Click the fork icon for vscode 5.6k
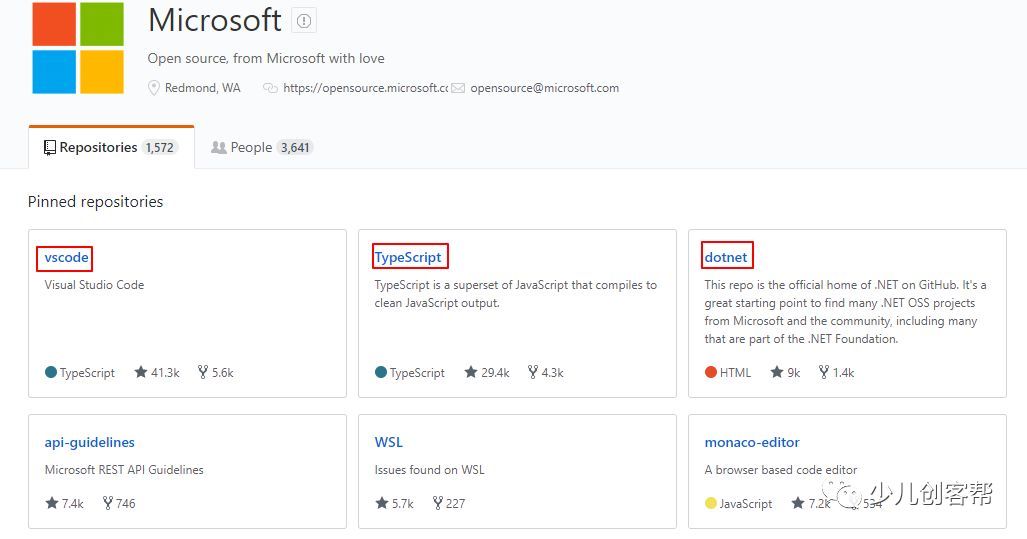 [202, 372]
